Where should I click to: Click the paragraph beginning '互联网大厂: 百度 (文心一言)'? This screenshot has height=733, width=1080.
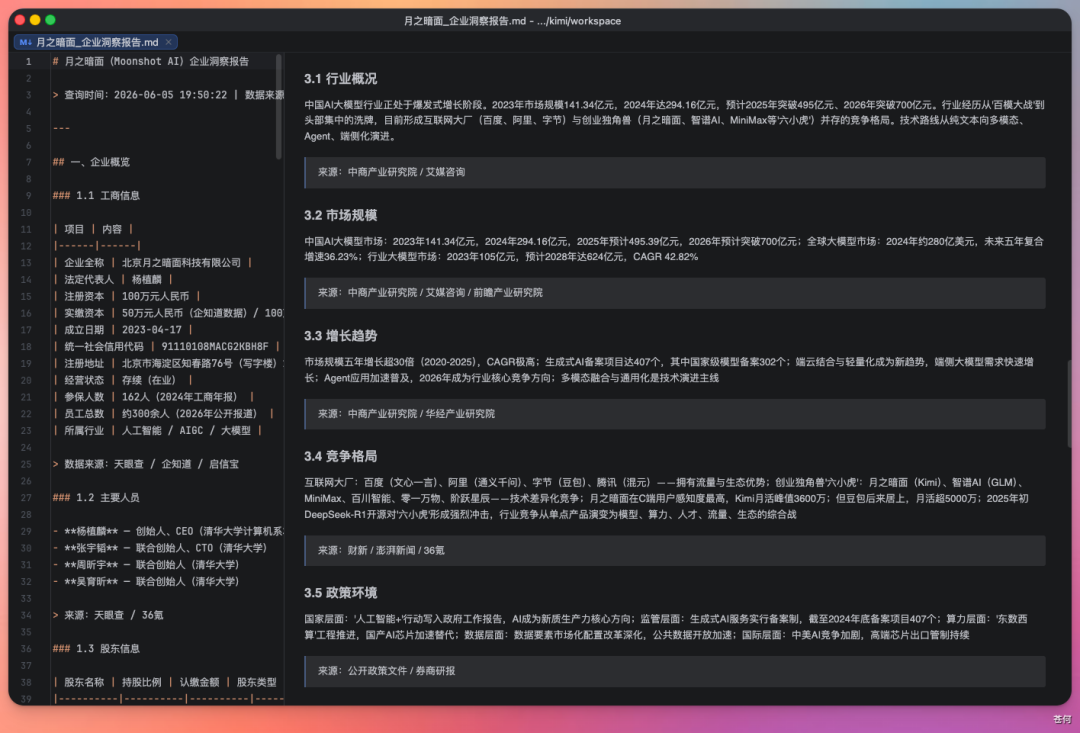click(667, 498)
